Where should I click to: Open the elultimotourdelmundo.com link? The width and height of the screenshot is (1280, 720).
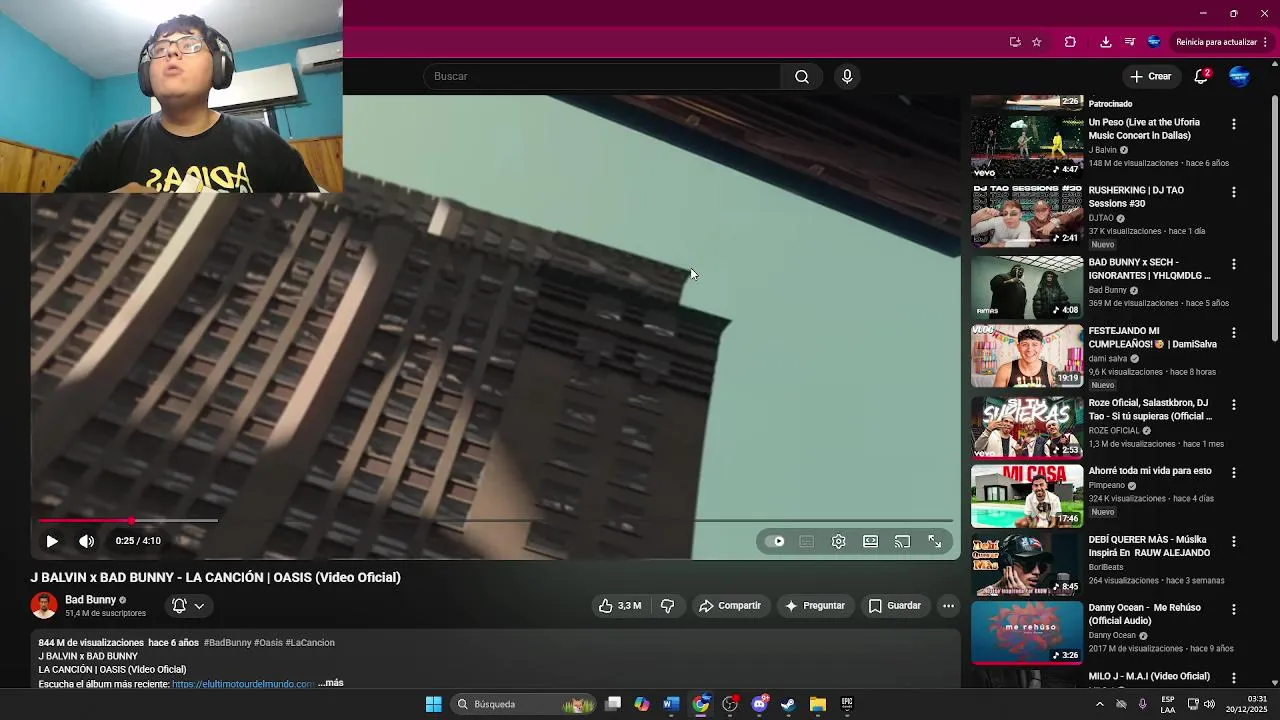tap(243, 684)
